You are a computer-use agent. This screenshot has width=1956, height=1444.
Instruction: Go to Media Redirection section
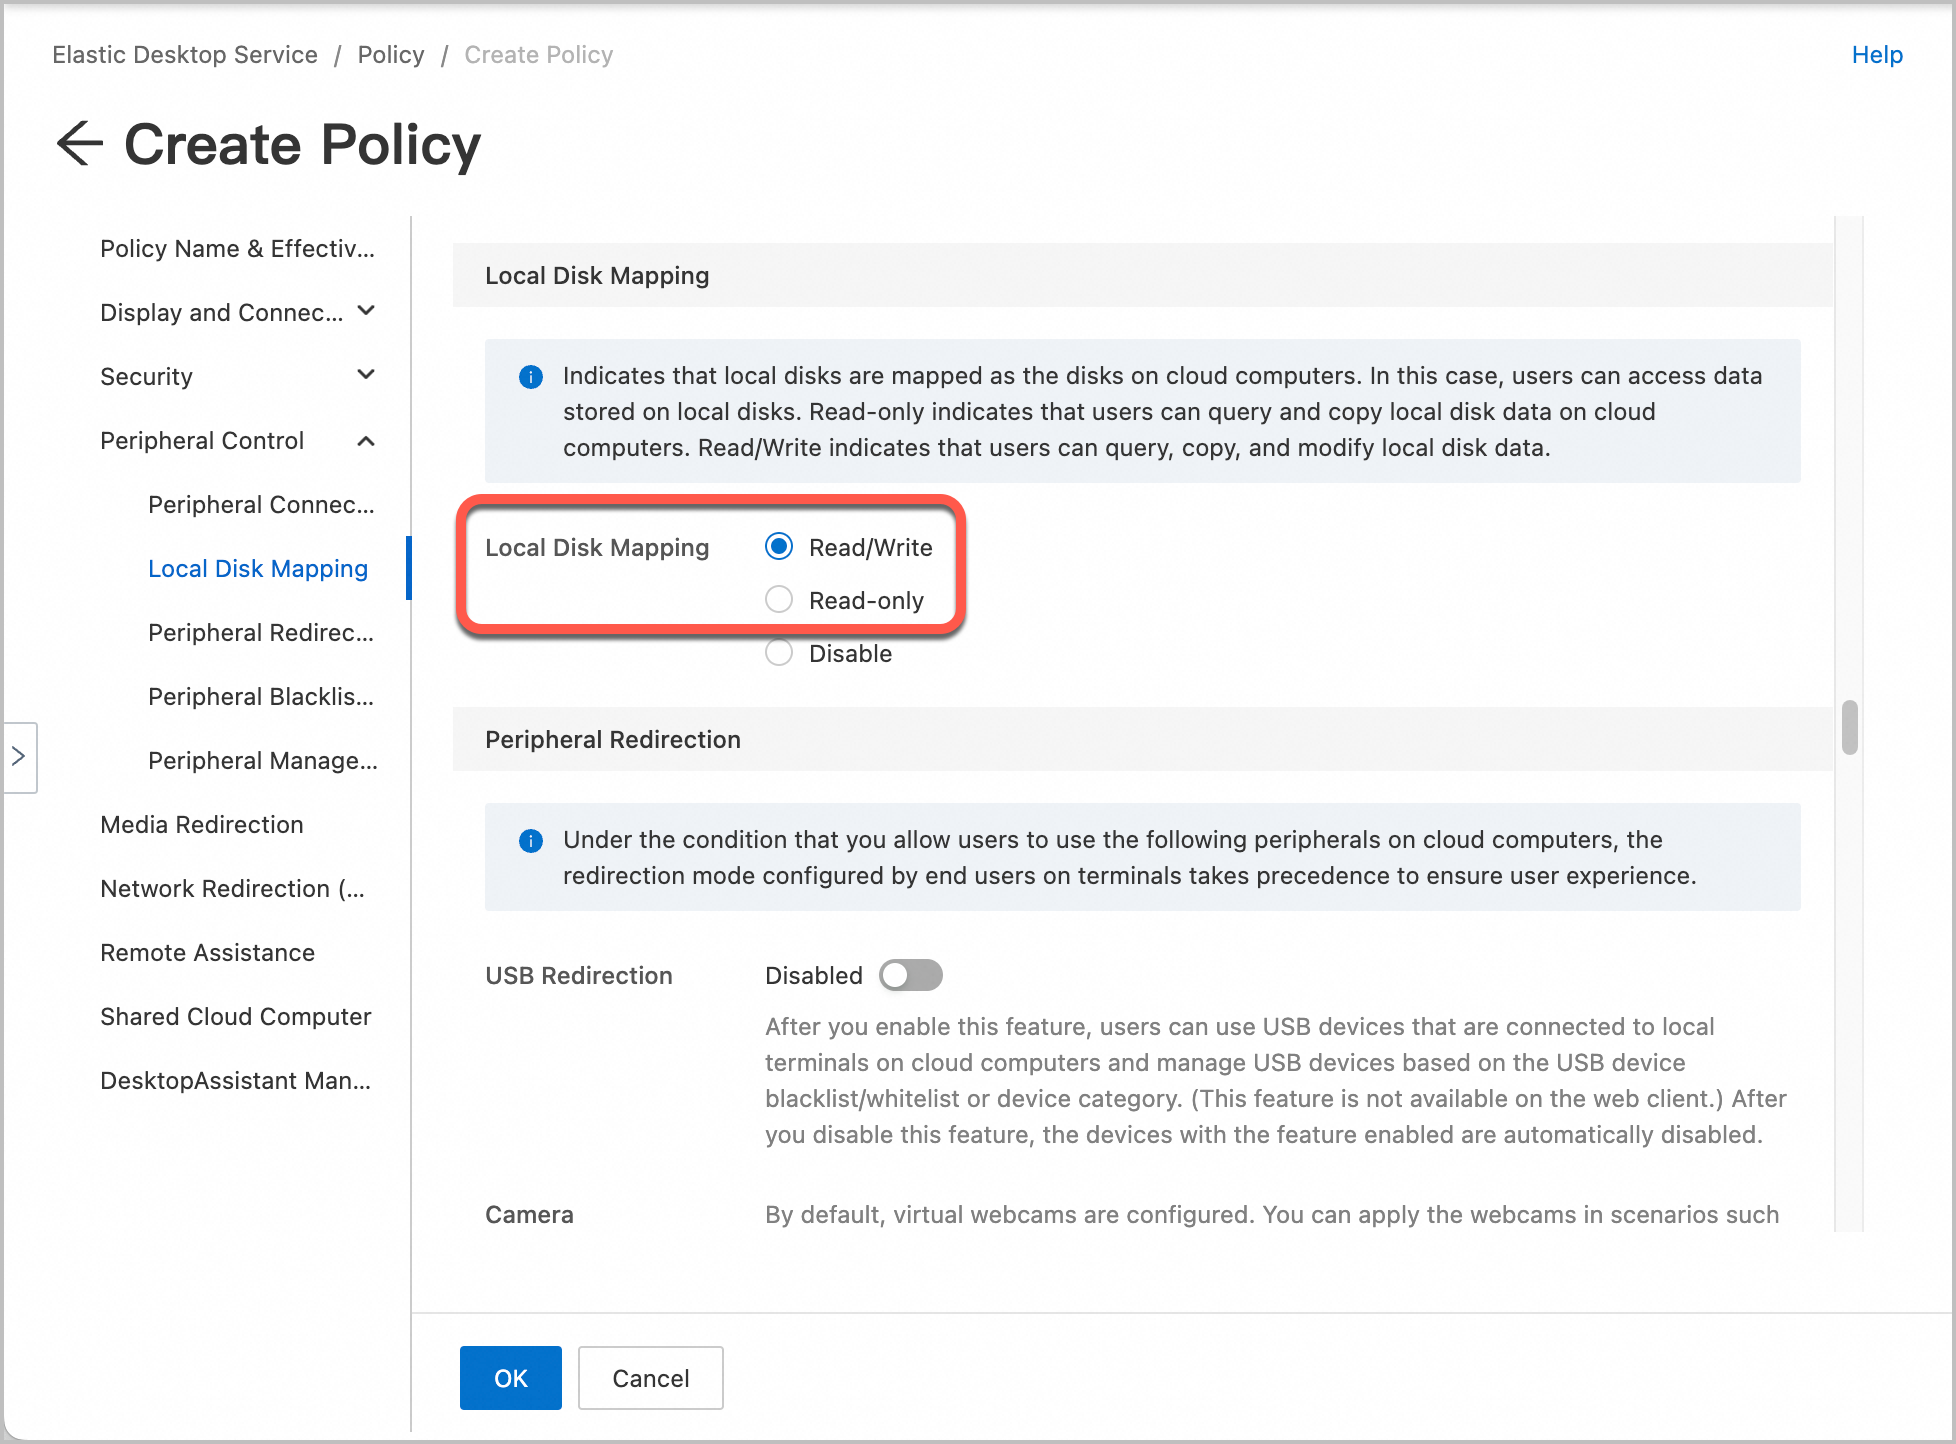[x=202, y=825]
